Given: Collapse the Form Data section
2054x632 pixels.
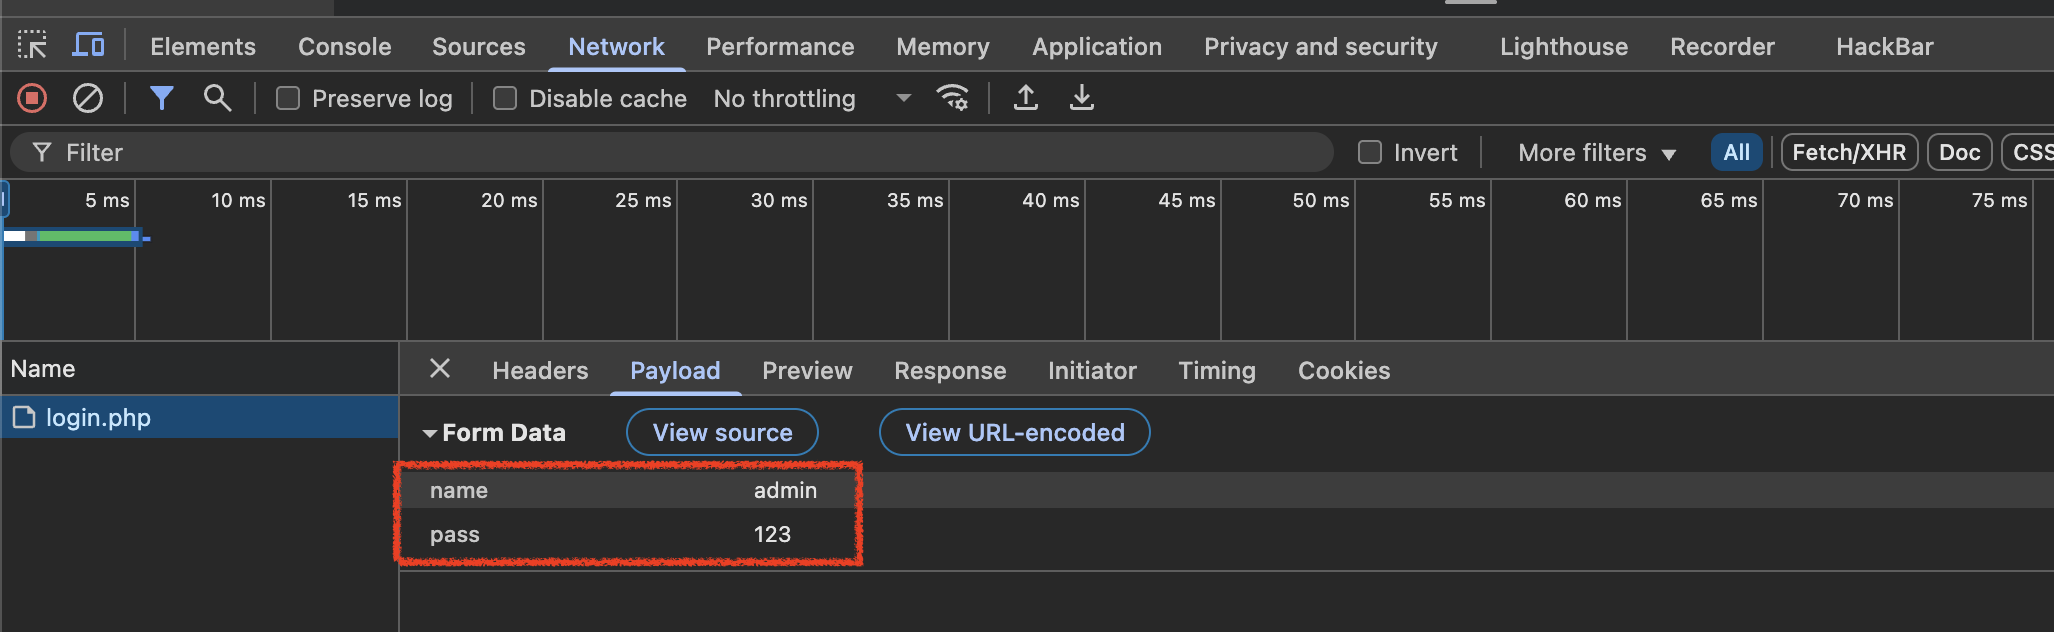Looking at the screenshot, I should pos(430,433).
